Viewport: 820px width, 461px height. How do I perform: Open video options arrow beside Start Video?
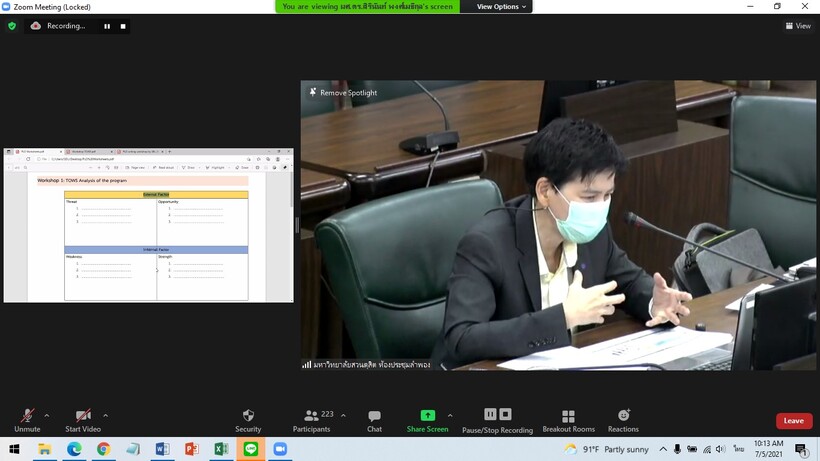[x=106, y=416]
